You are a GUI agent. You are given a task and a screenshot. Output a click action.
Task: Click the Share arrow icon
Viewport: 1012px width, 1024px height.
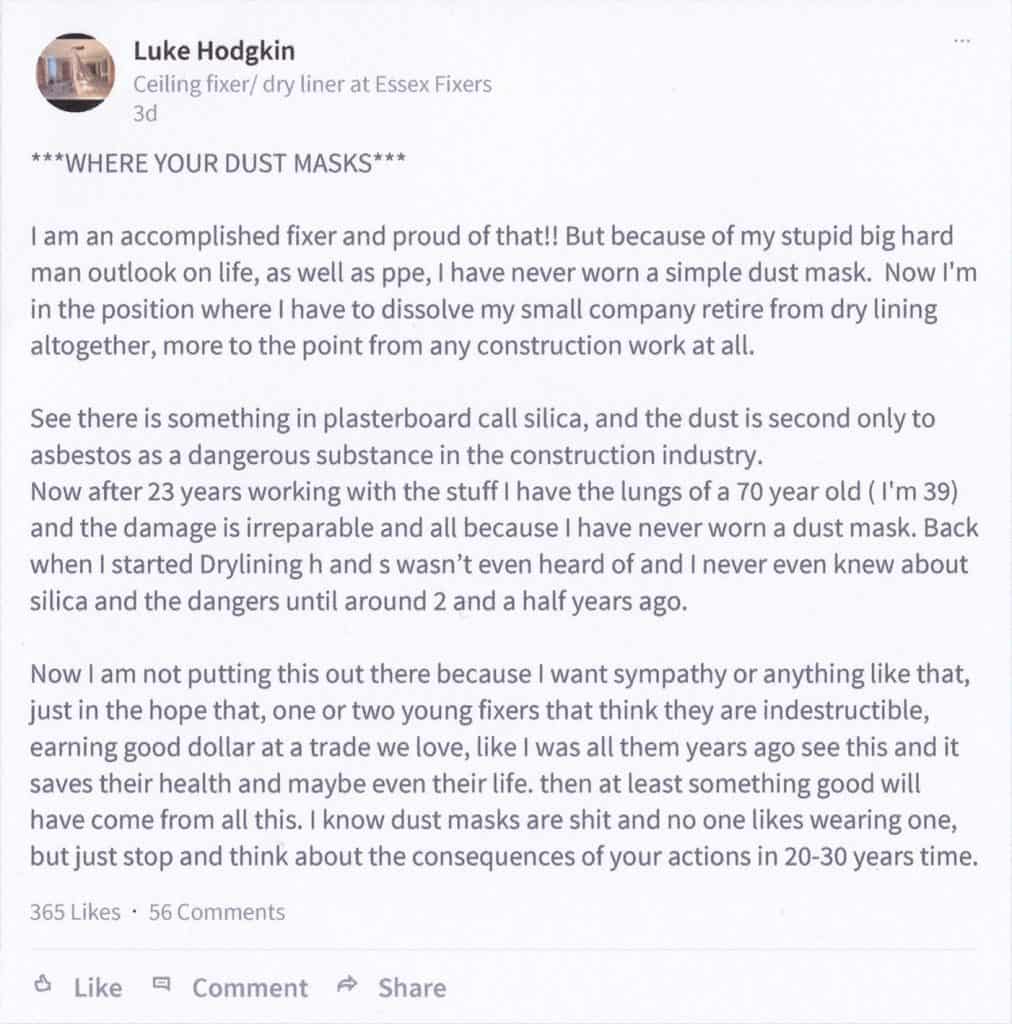coord(347,985)
